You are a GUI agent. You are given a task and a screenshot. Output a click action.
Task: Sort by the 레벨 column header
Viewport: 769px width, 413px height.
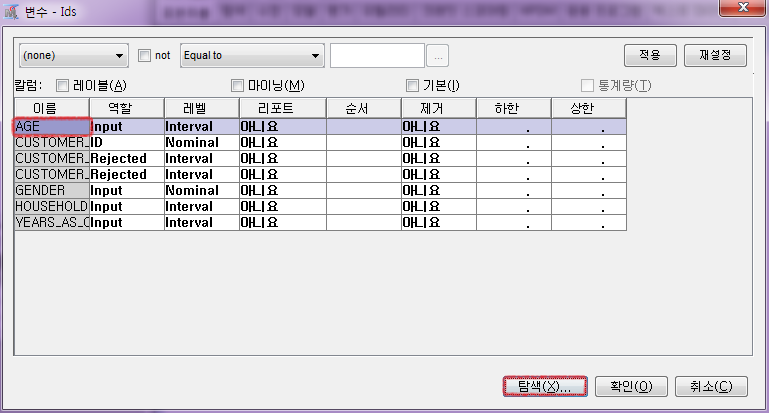click(202, 108)
